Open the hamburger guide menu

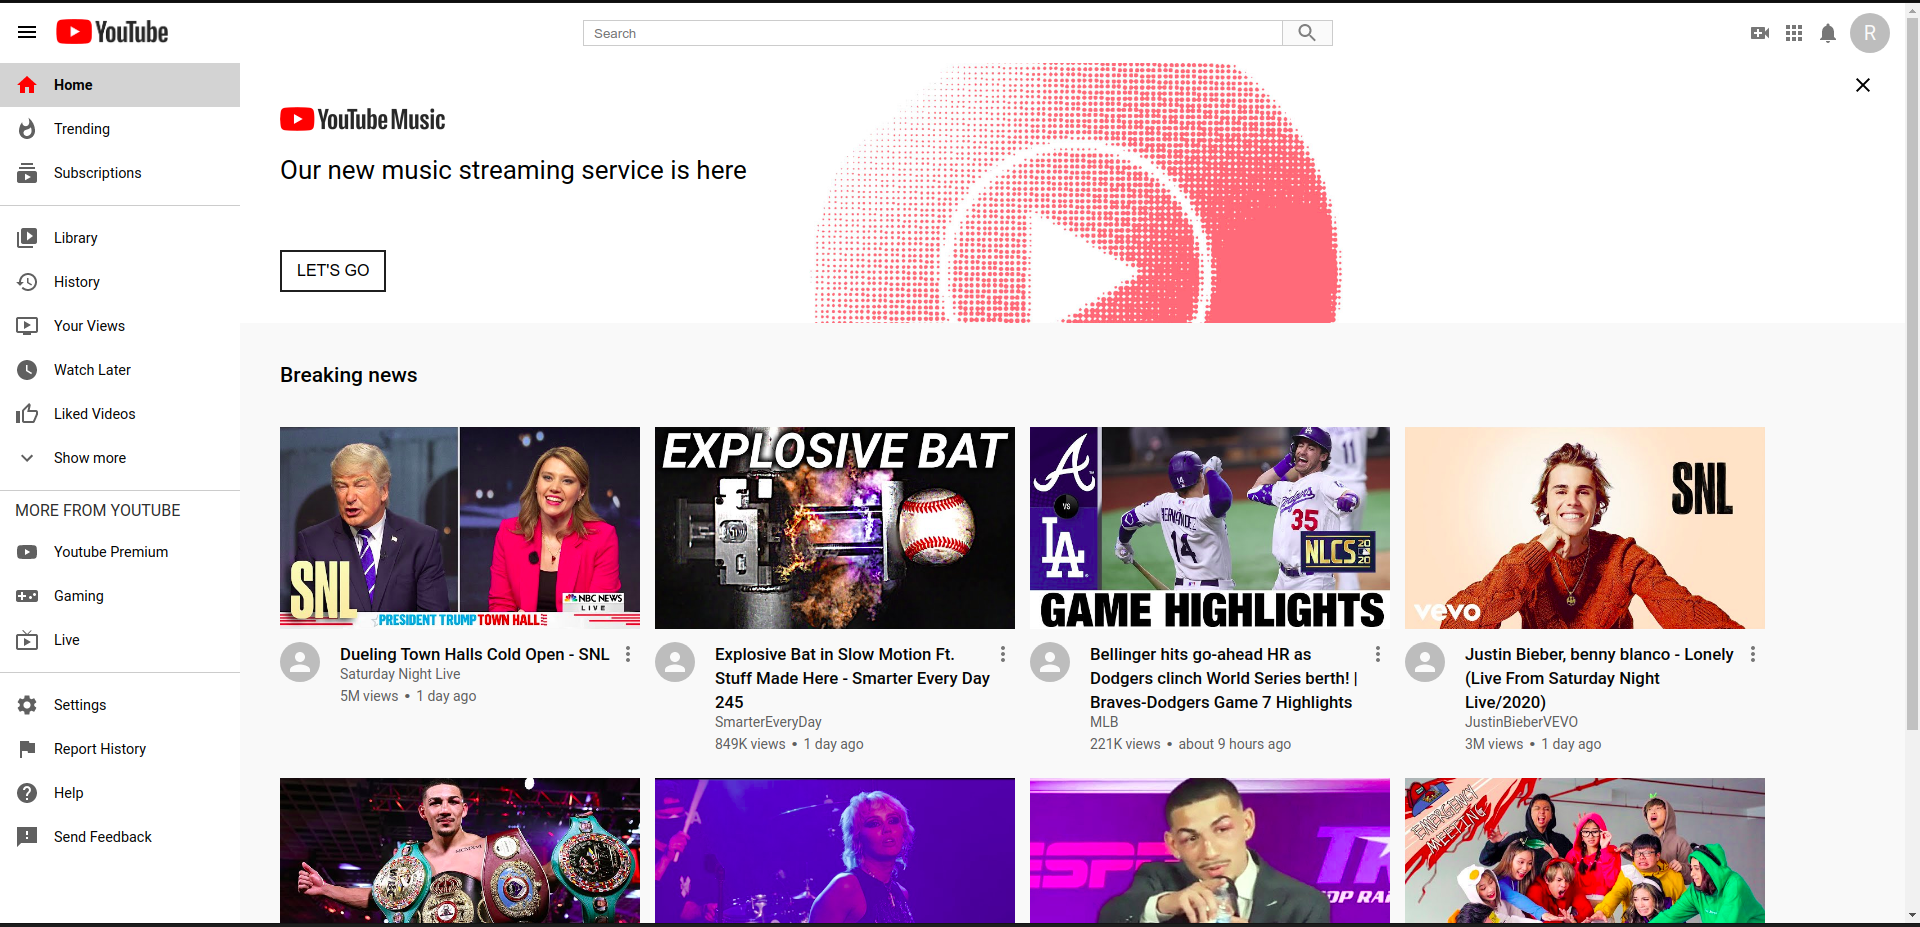27,33
